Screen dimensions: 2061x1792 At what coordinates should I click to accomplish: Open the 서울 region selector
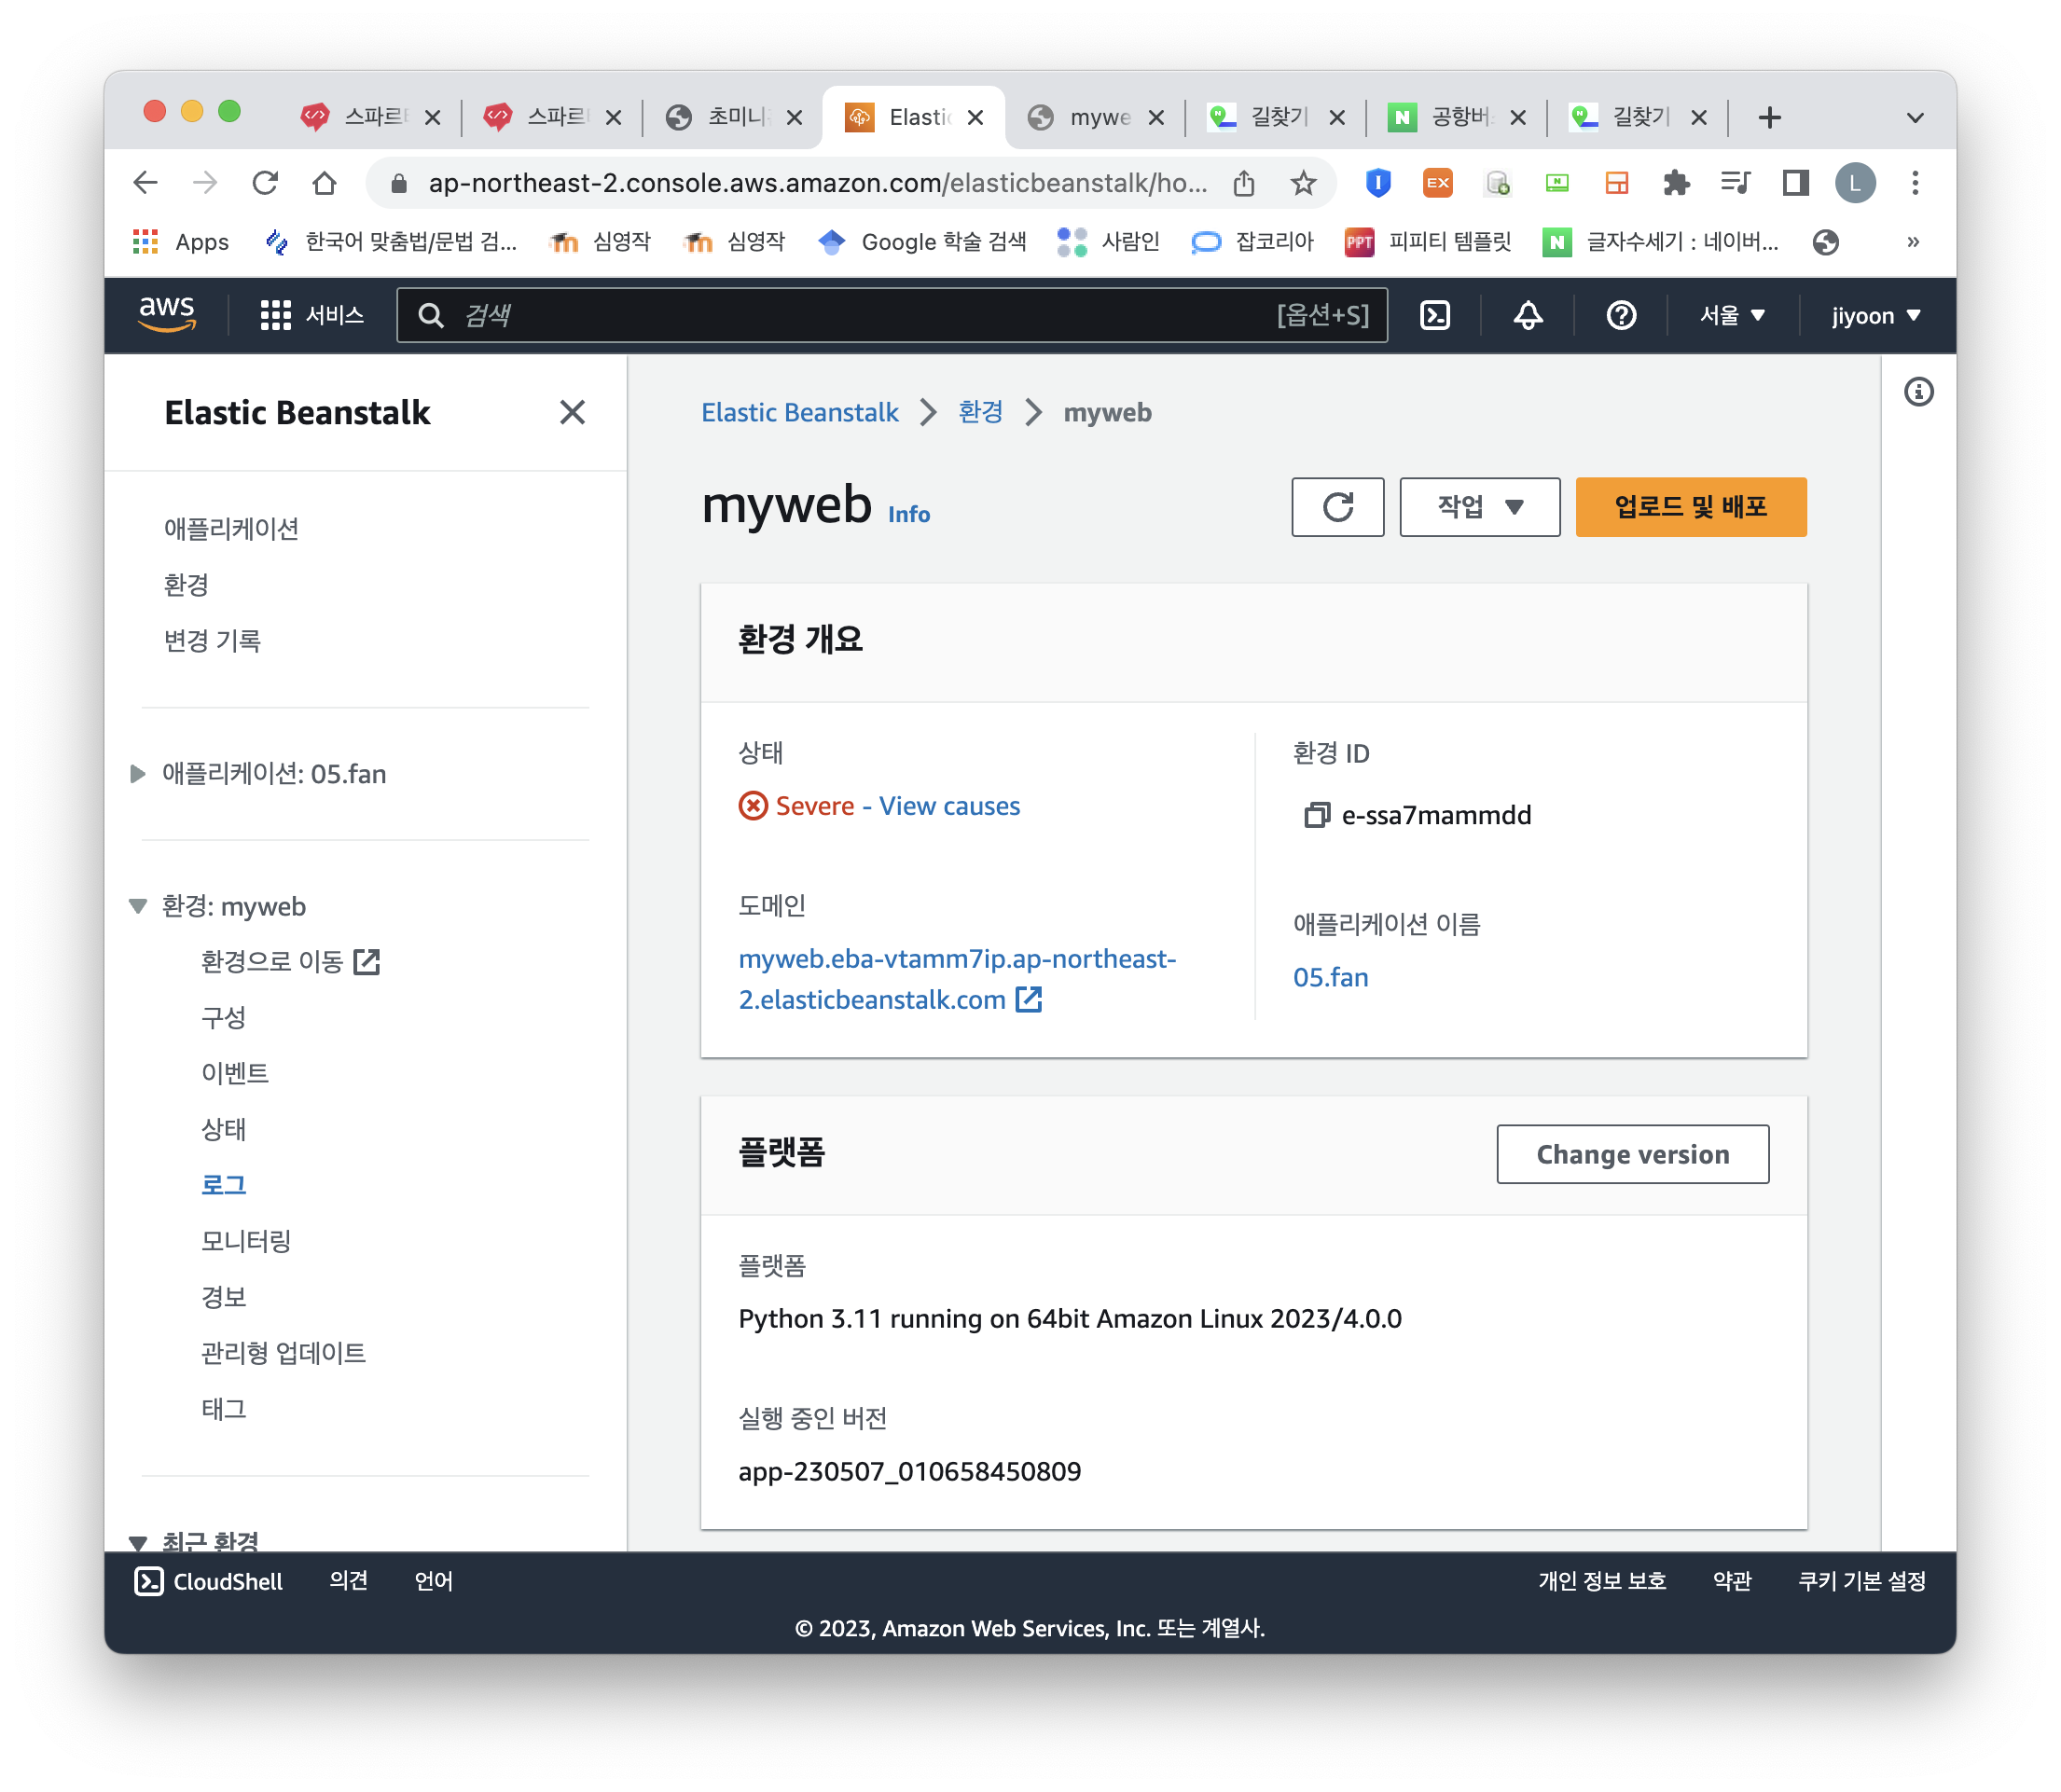[x=1732, y=316]
